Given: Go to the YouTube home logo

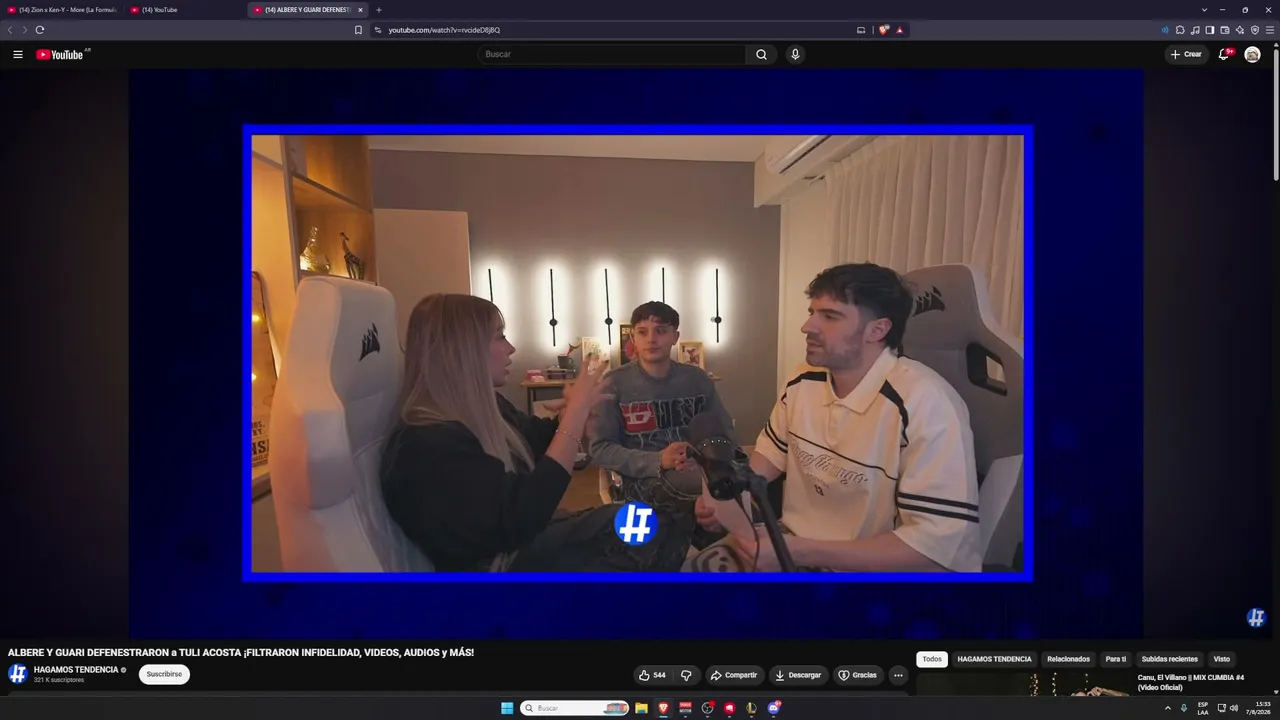Looking at the screenshot, I should pyautogui.click(x=60, y=54).
